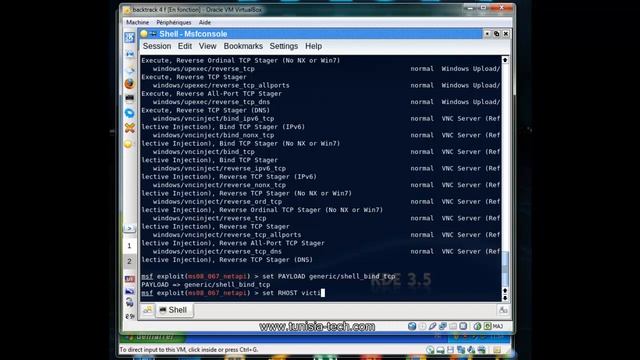Click 'windows/vncinject/reverse_tcp_dns' payload entry
Image resolution: width=640 pixels, height=360 pixels.
tap(217, 251)
